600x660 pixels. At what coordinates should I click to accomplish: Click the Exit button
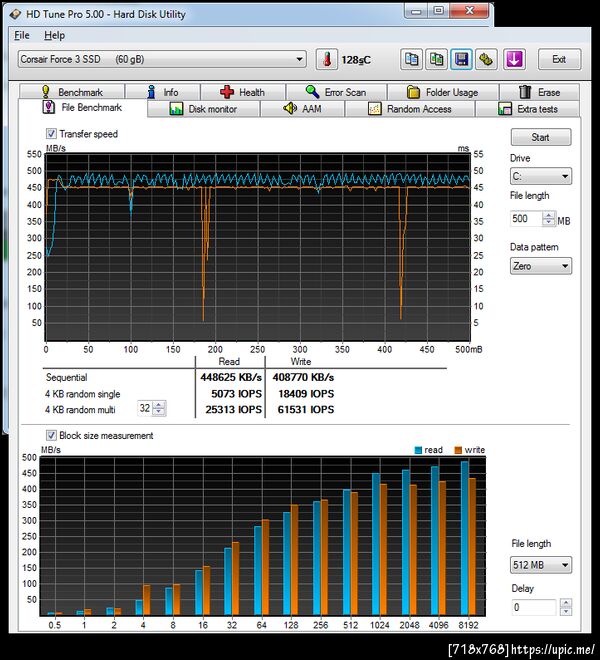click(559, 59)
